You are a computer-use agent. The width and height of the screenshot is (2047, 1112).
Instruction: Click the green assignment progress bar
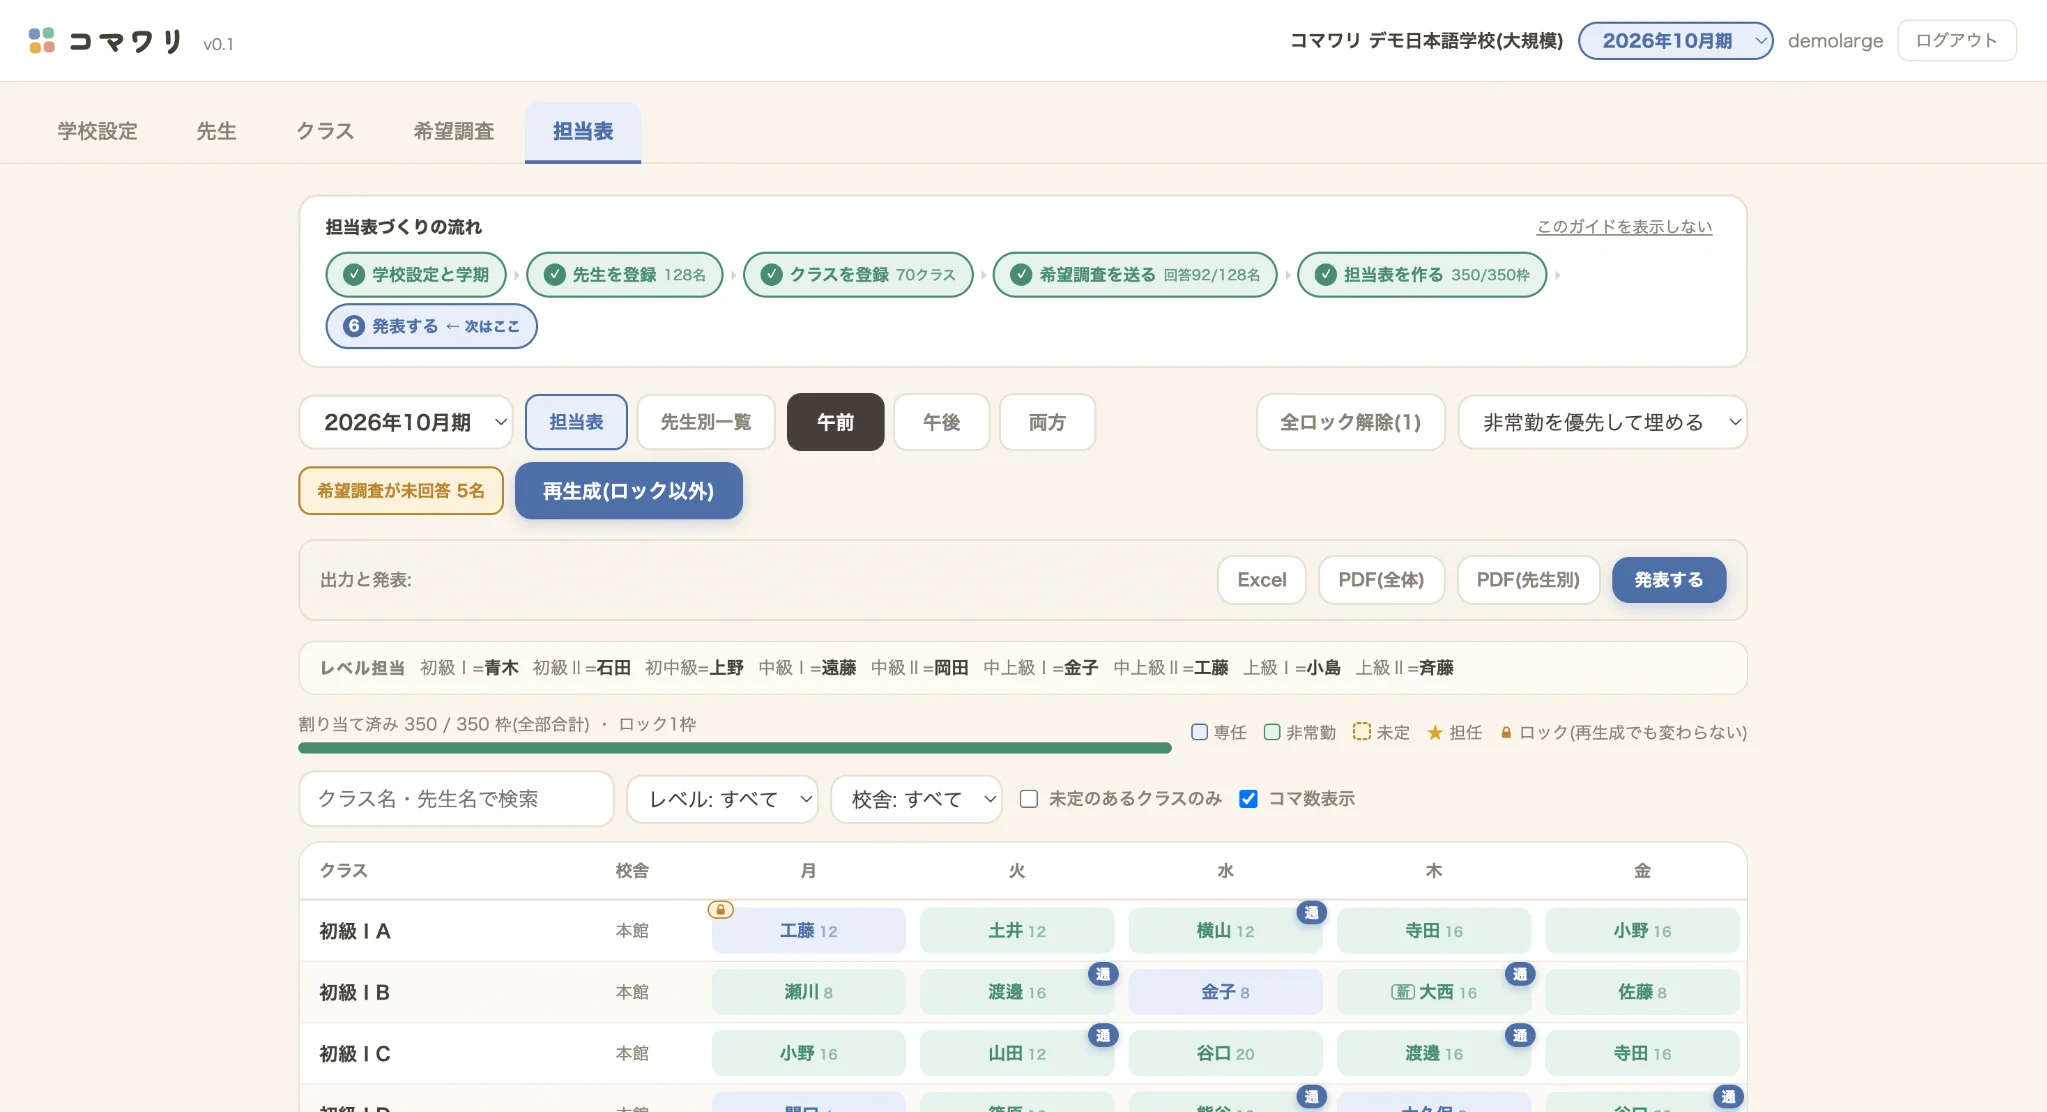click(x=735, y=748)
